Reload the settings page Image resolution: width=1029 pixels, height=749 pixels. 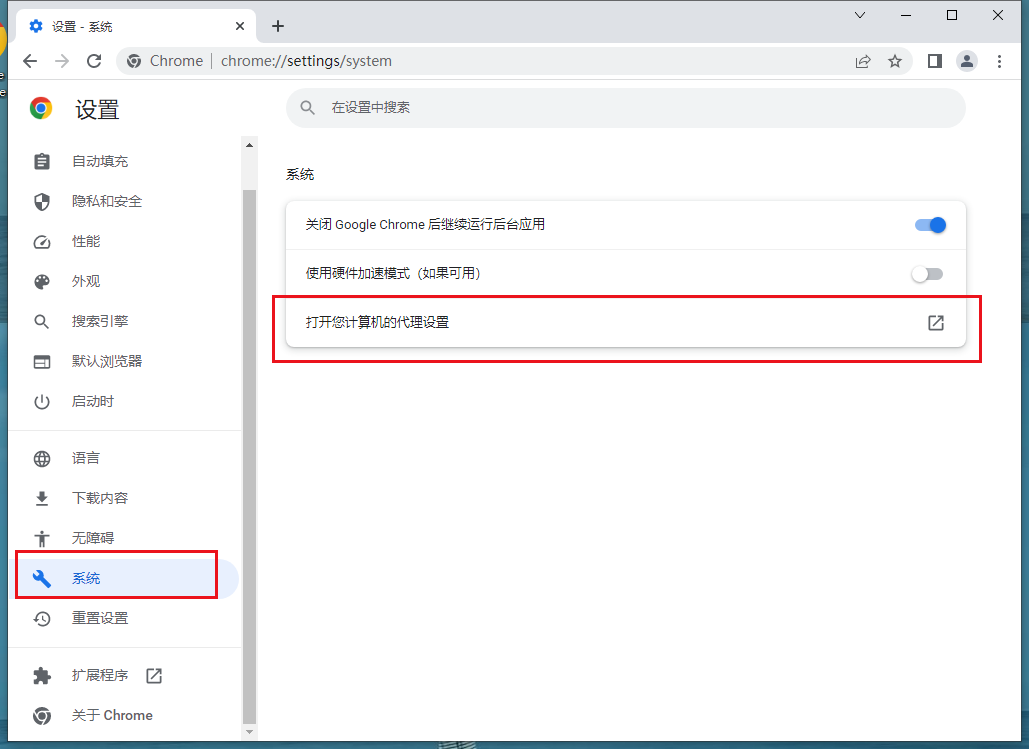[94, 61]
